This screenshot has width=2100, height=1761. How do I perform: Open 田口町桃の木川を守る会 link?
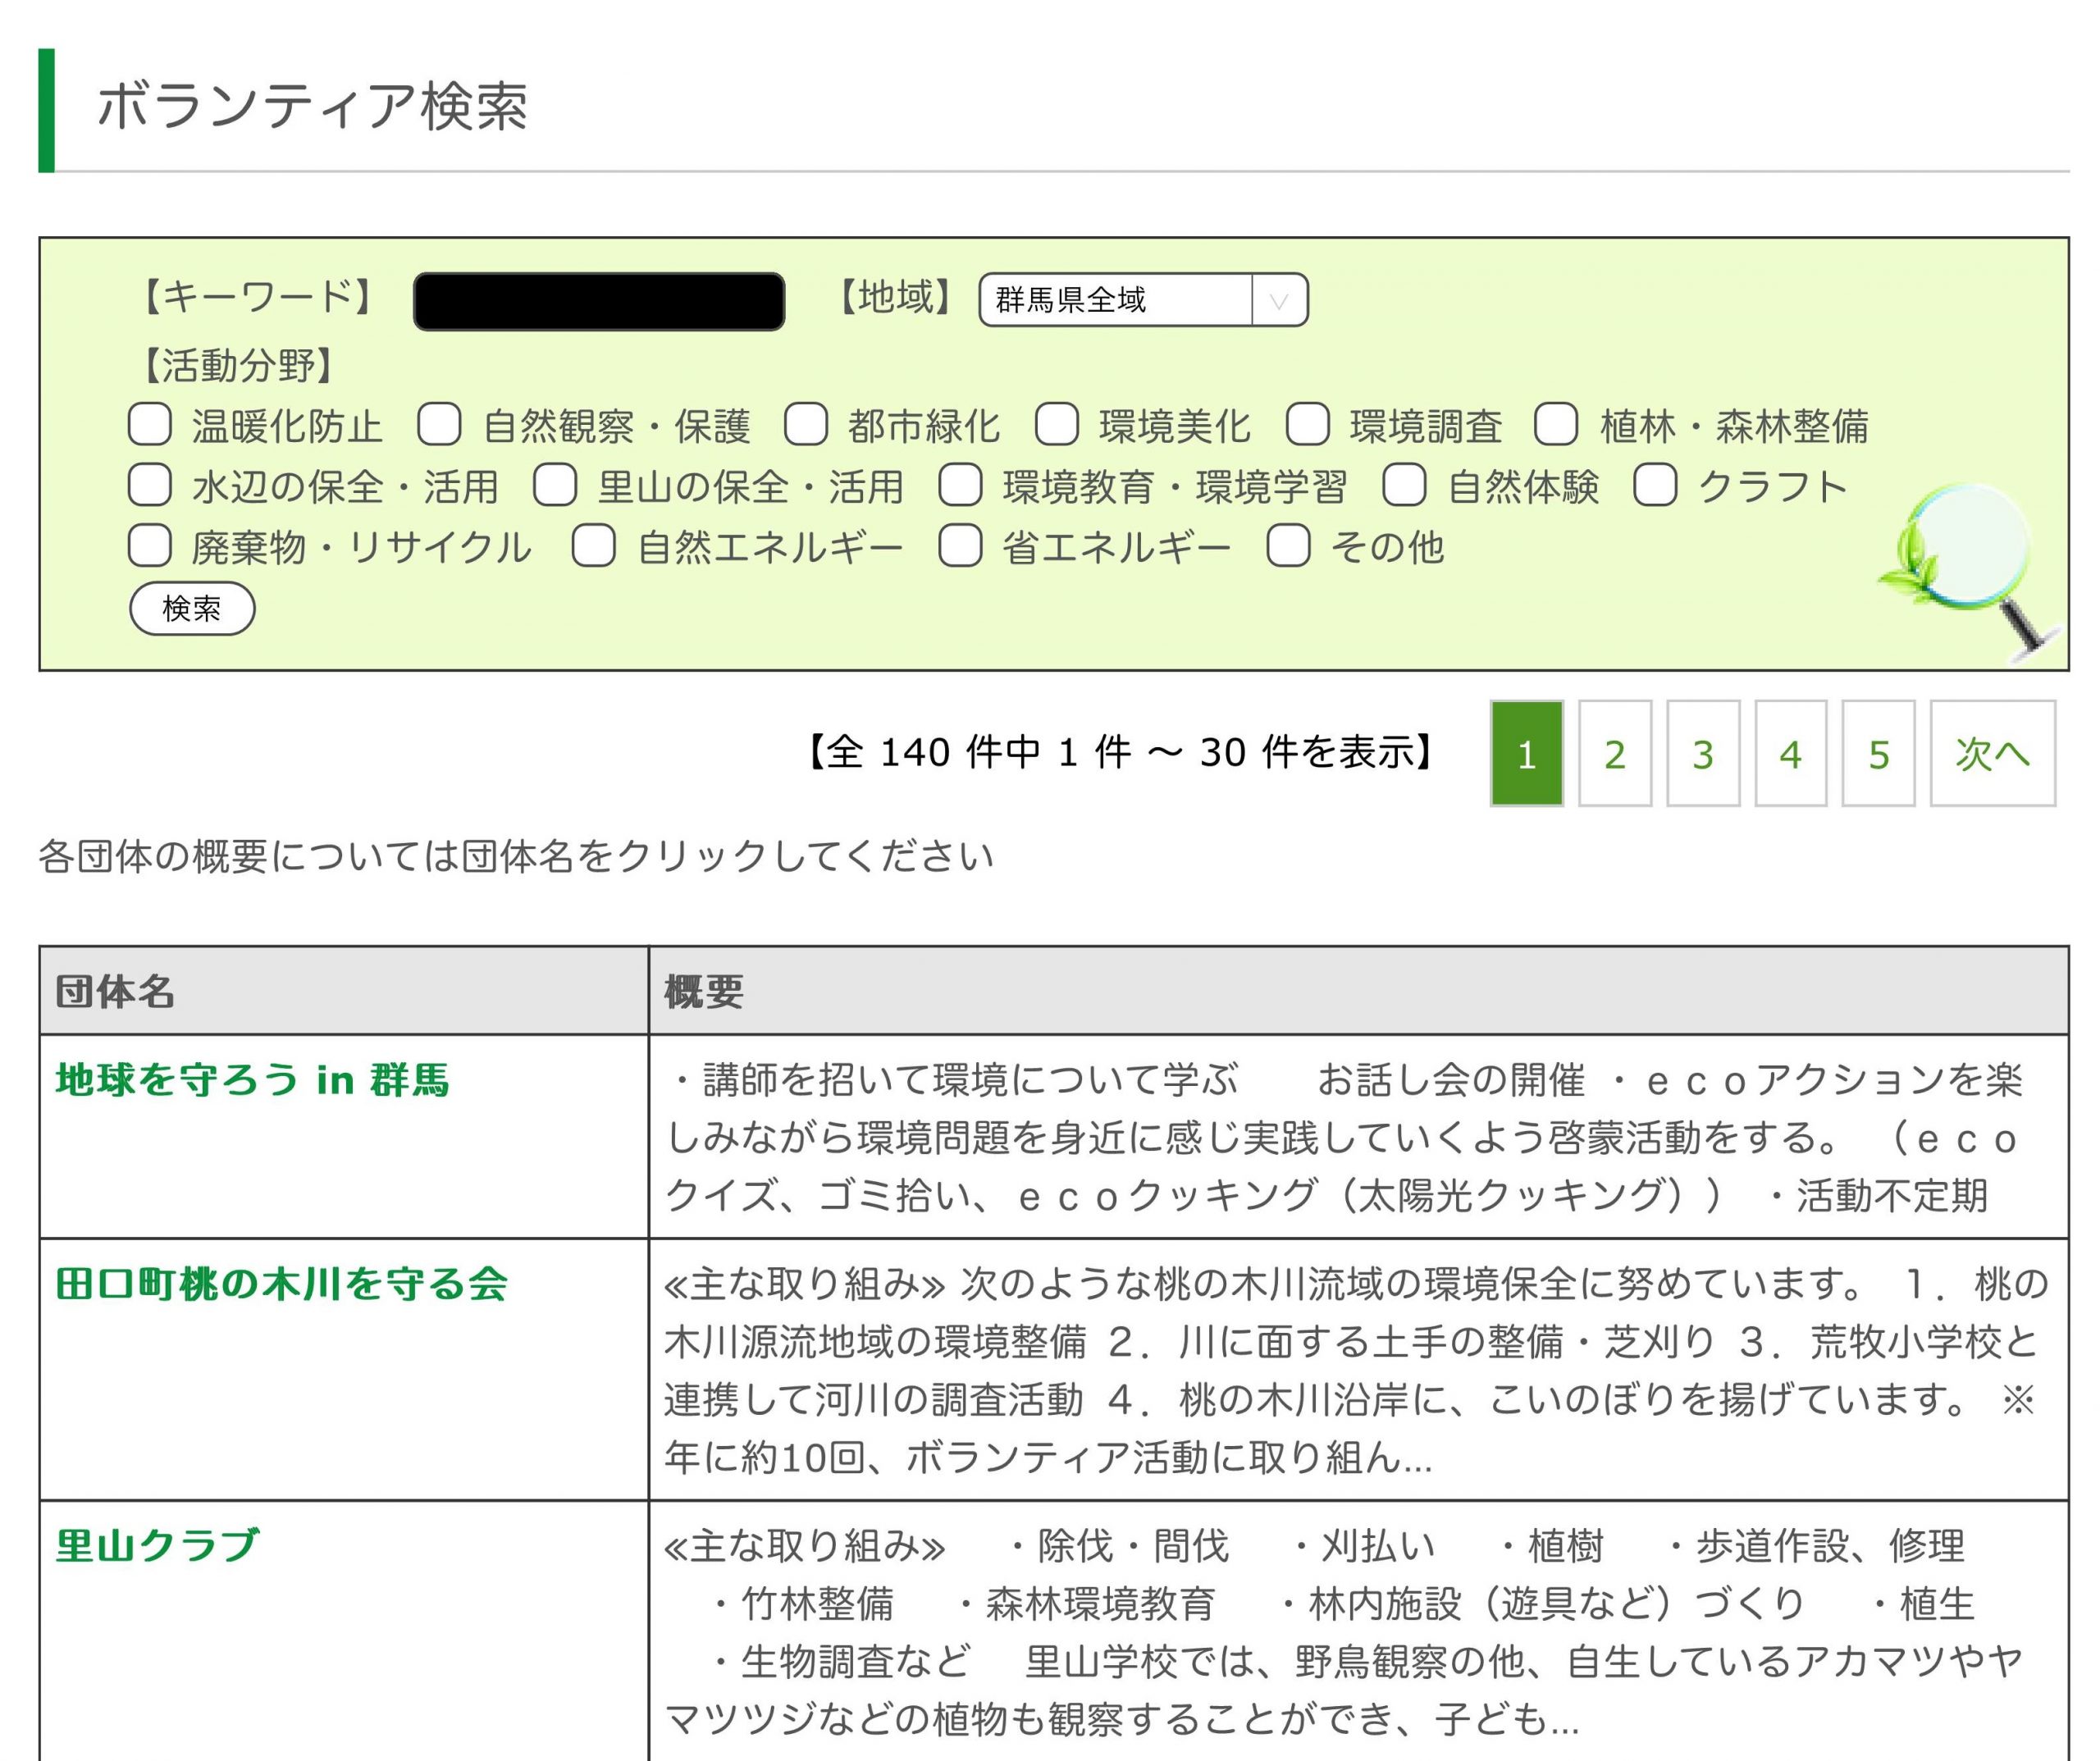pos(281,1283)
